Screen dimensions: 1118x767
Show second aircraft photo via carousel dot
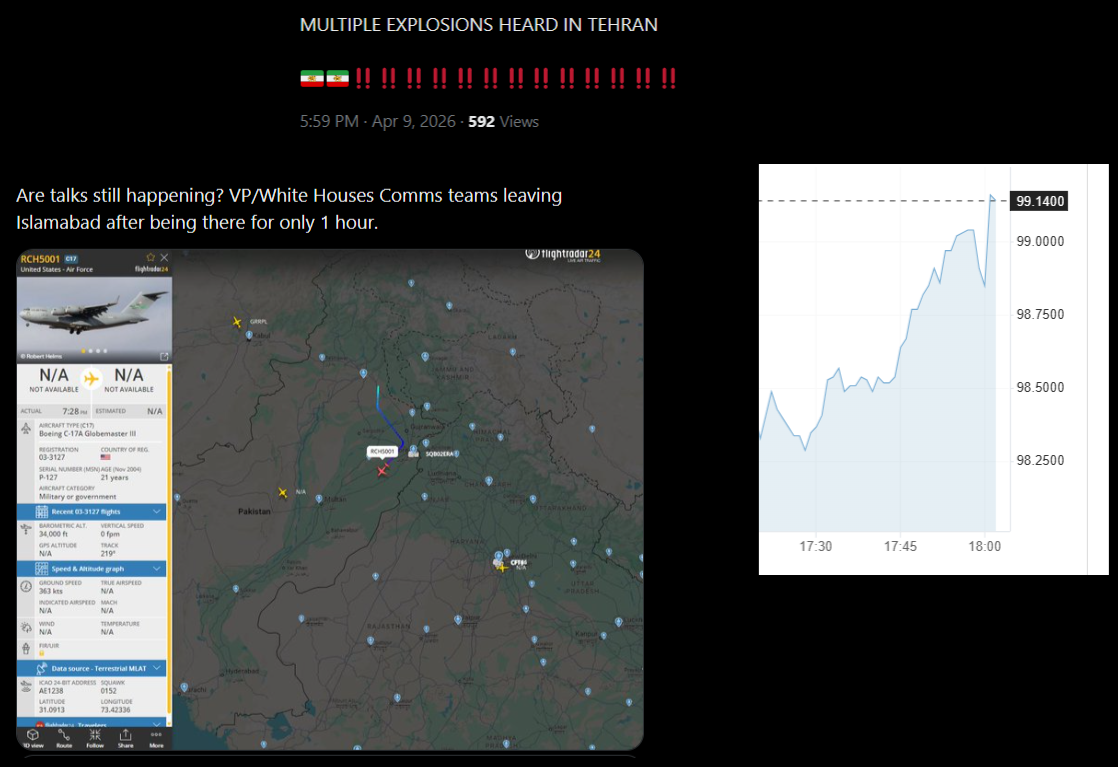click(91, 351)
